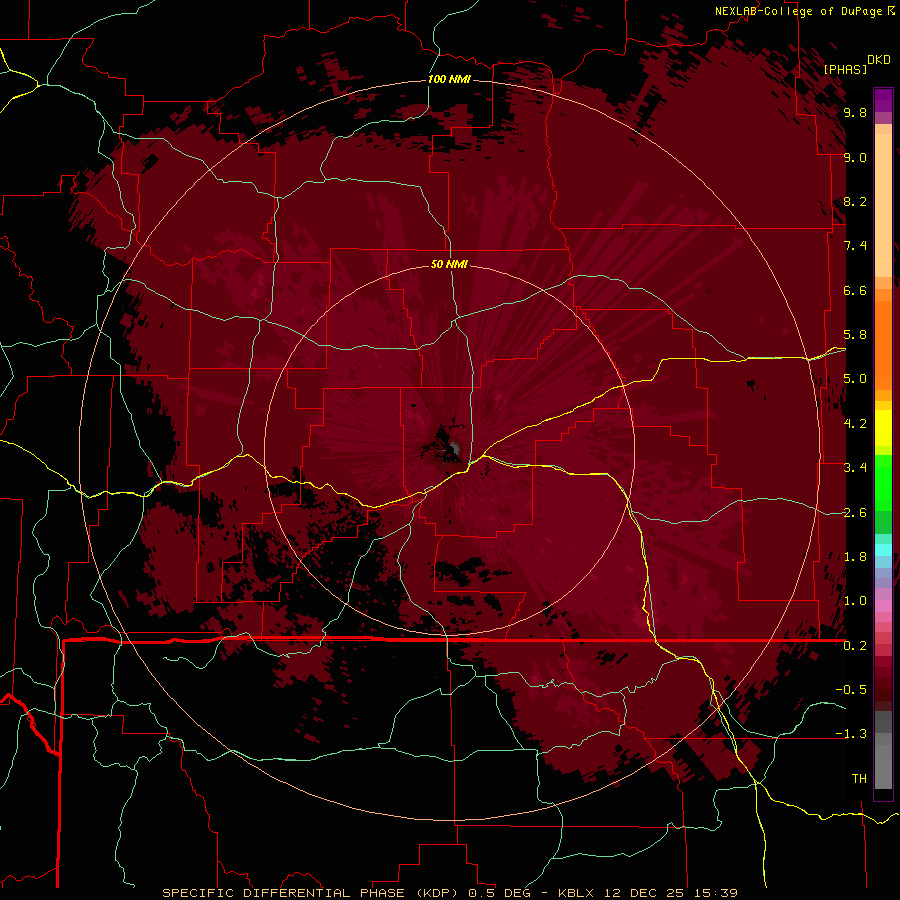
Task: Click the 8.2 legend value
Action: (x=855, y=201)
